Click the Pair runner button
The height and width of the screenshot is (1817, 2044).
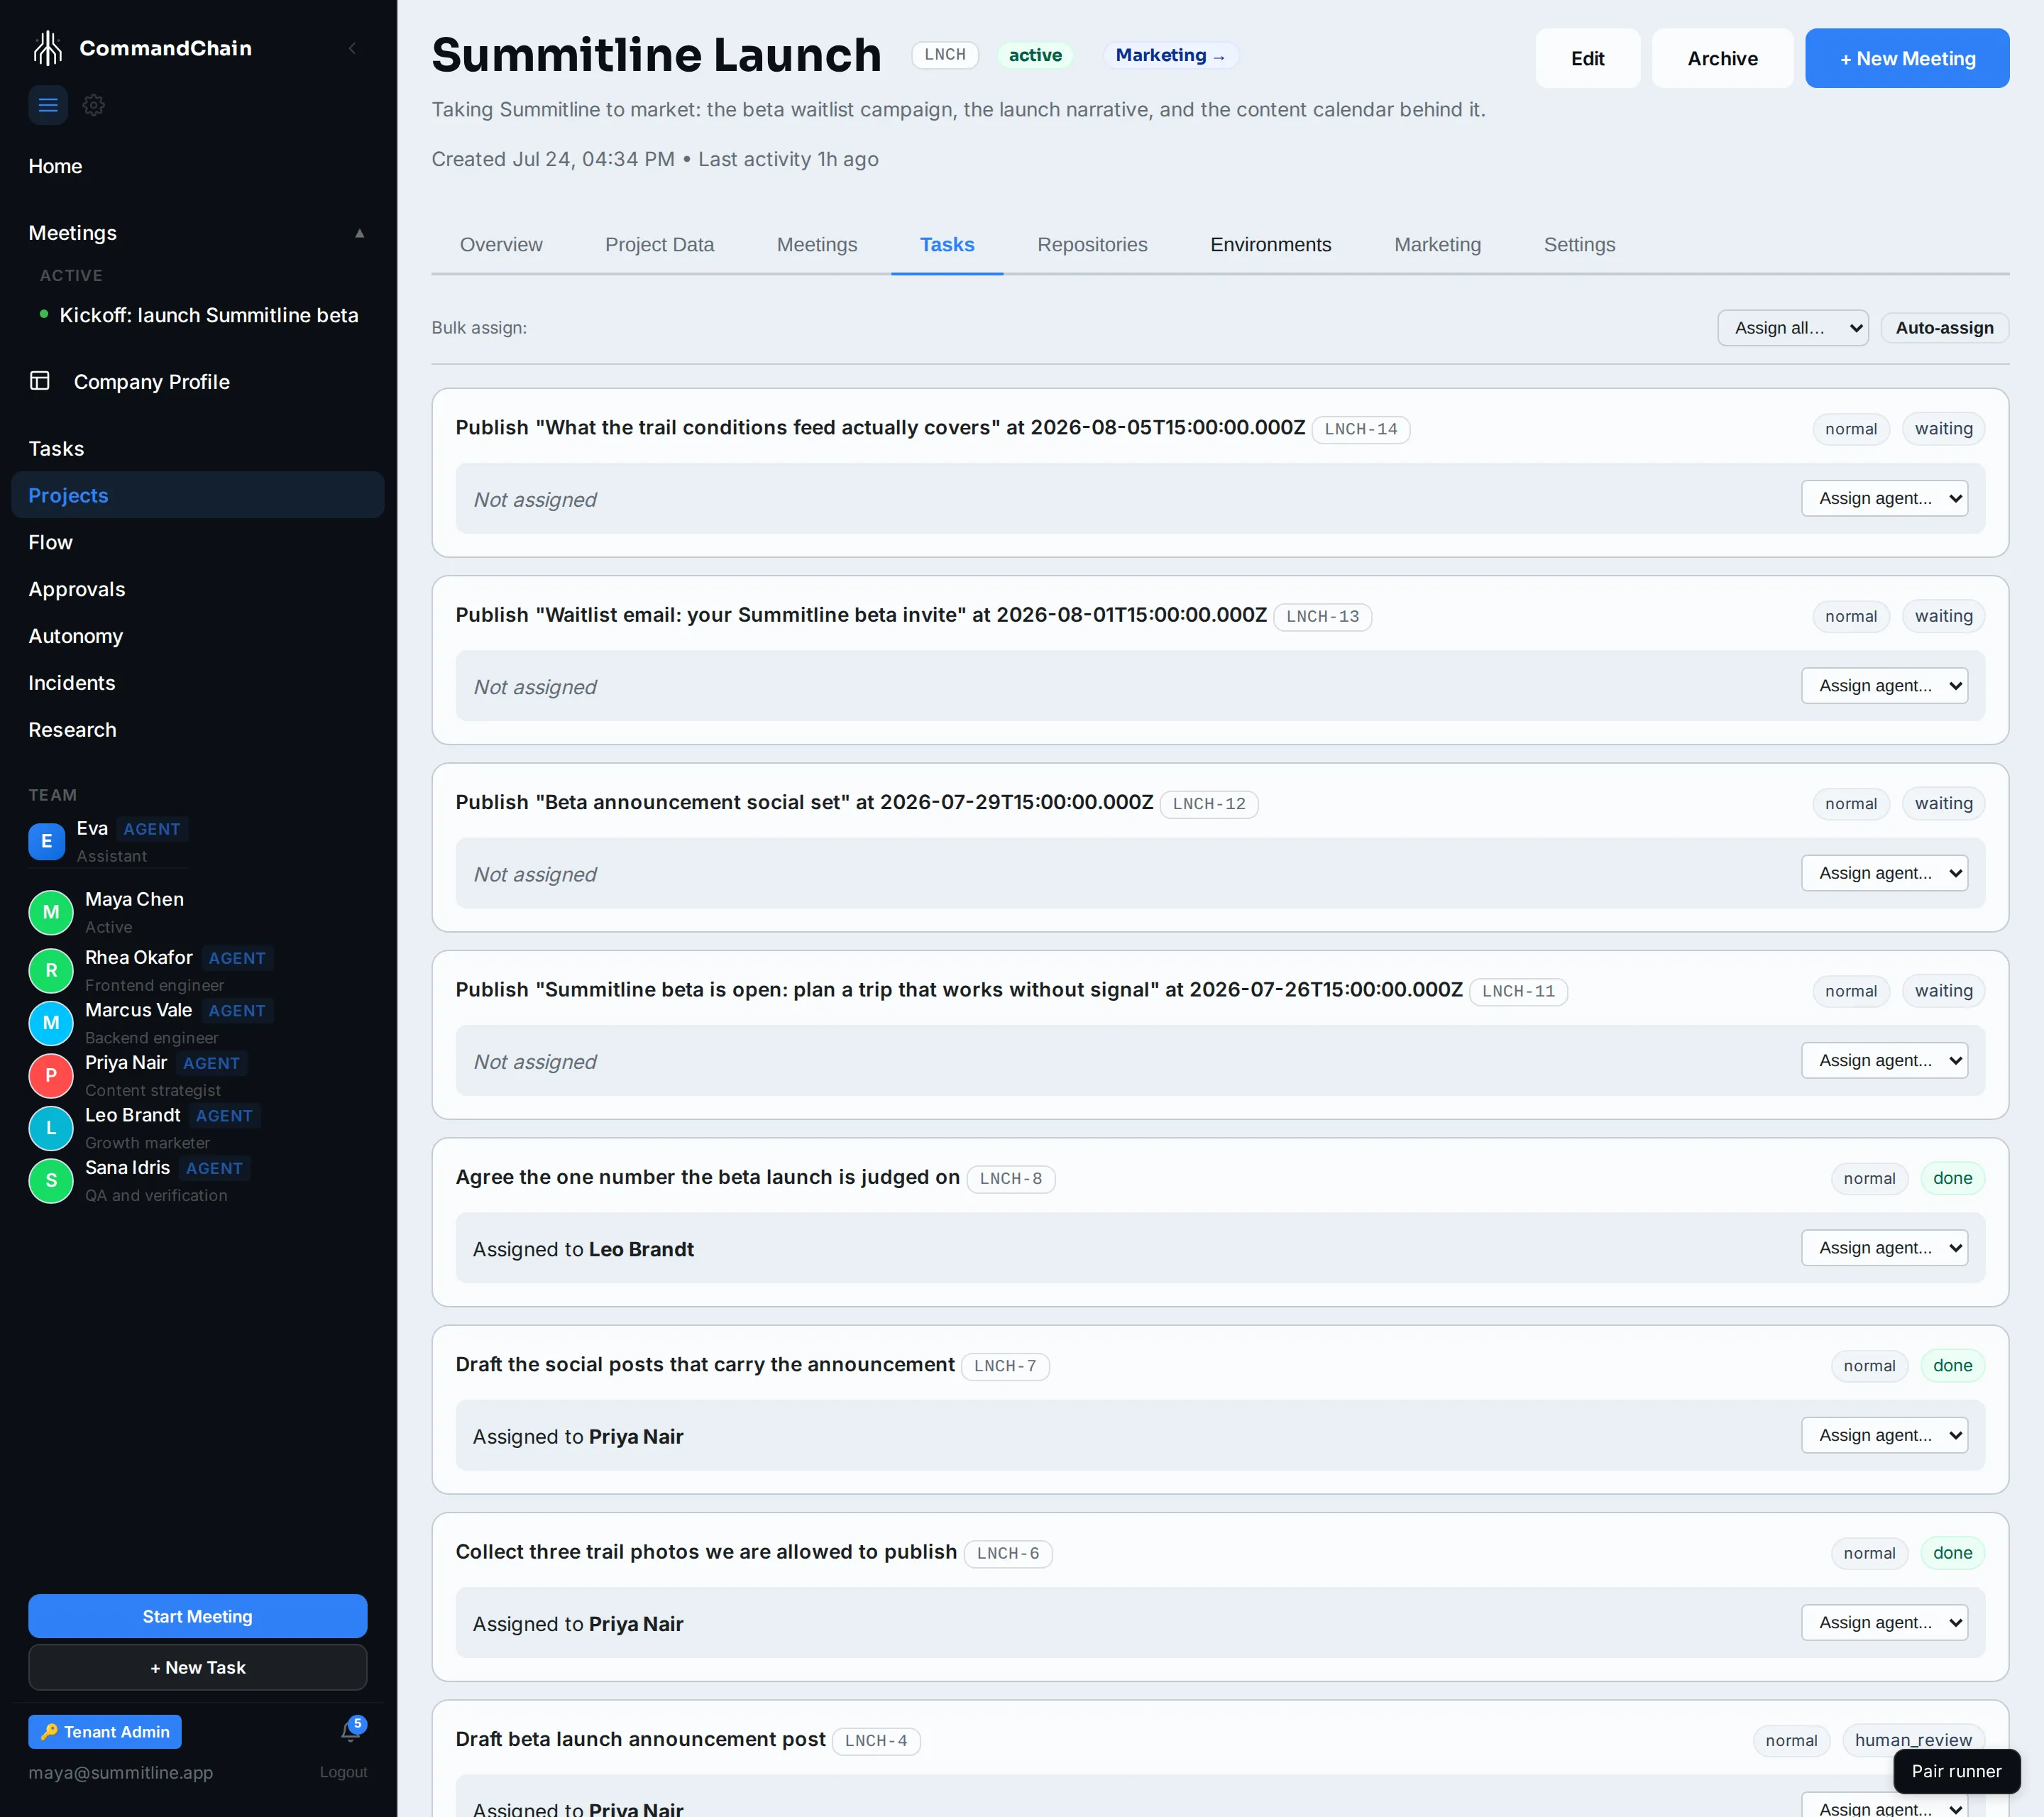point(1956,1771)
